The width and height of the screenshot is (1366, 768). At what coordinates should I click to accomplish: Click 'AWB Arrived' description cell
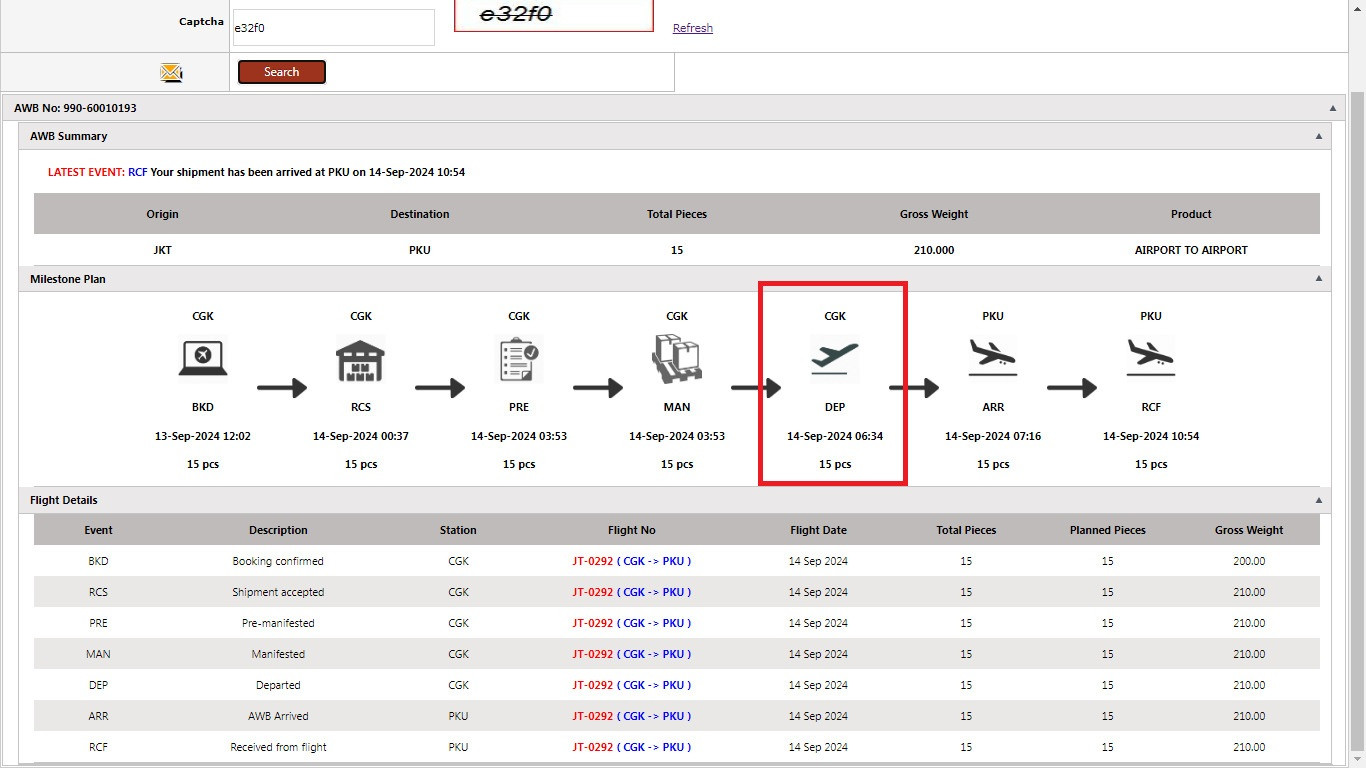(278, 716)
